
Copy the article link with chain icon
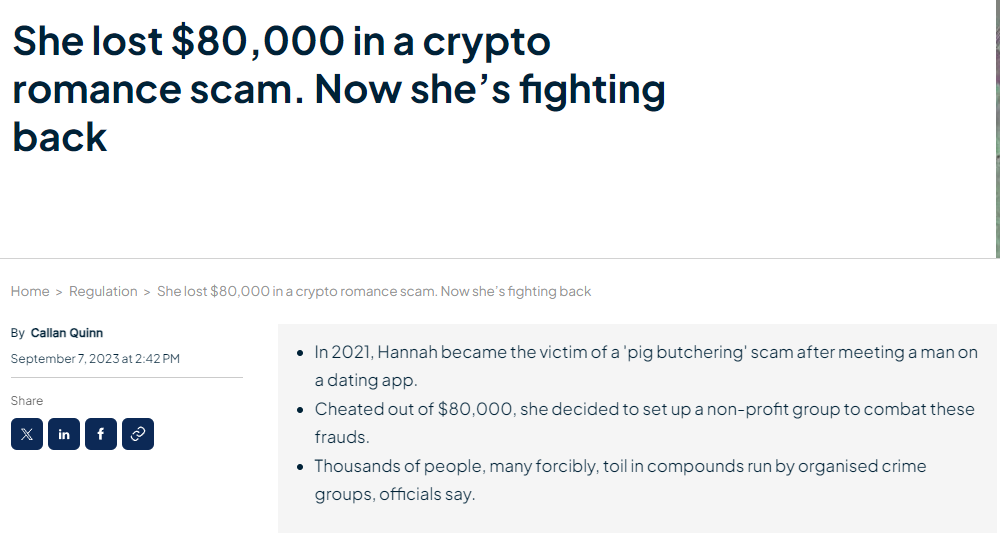[x=138, y=434]
